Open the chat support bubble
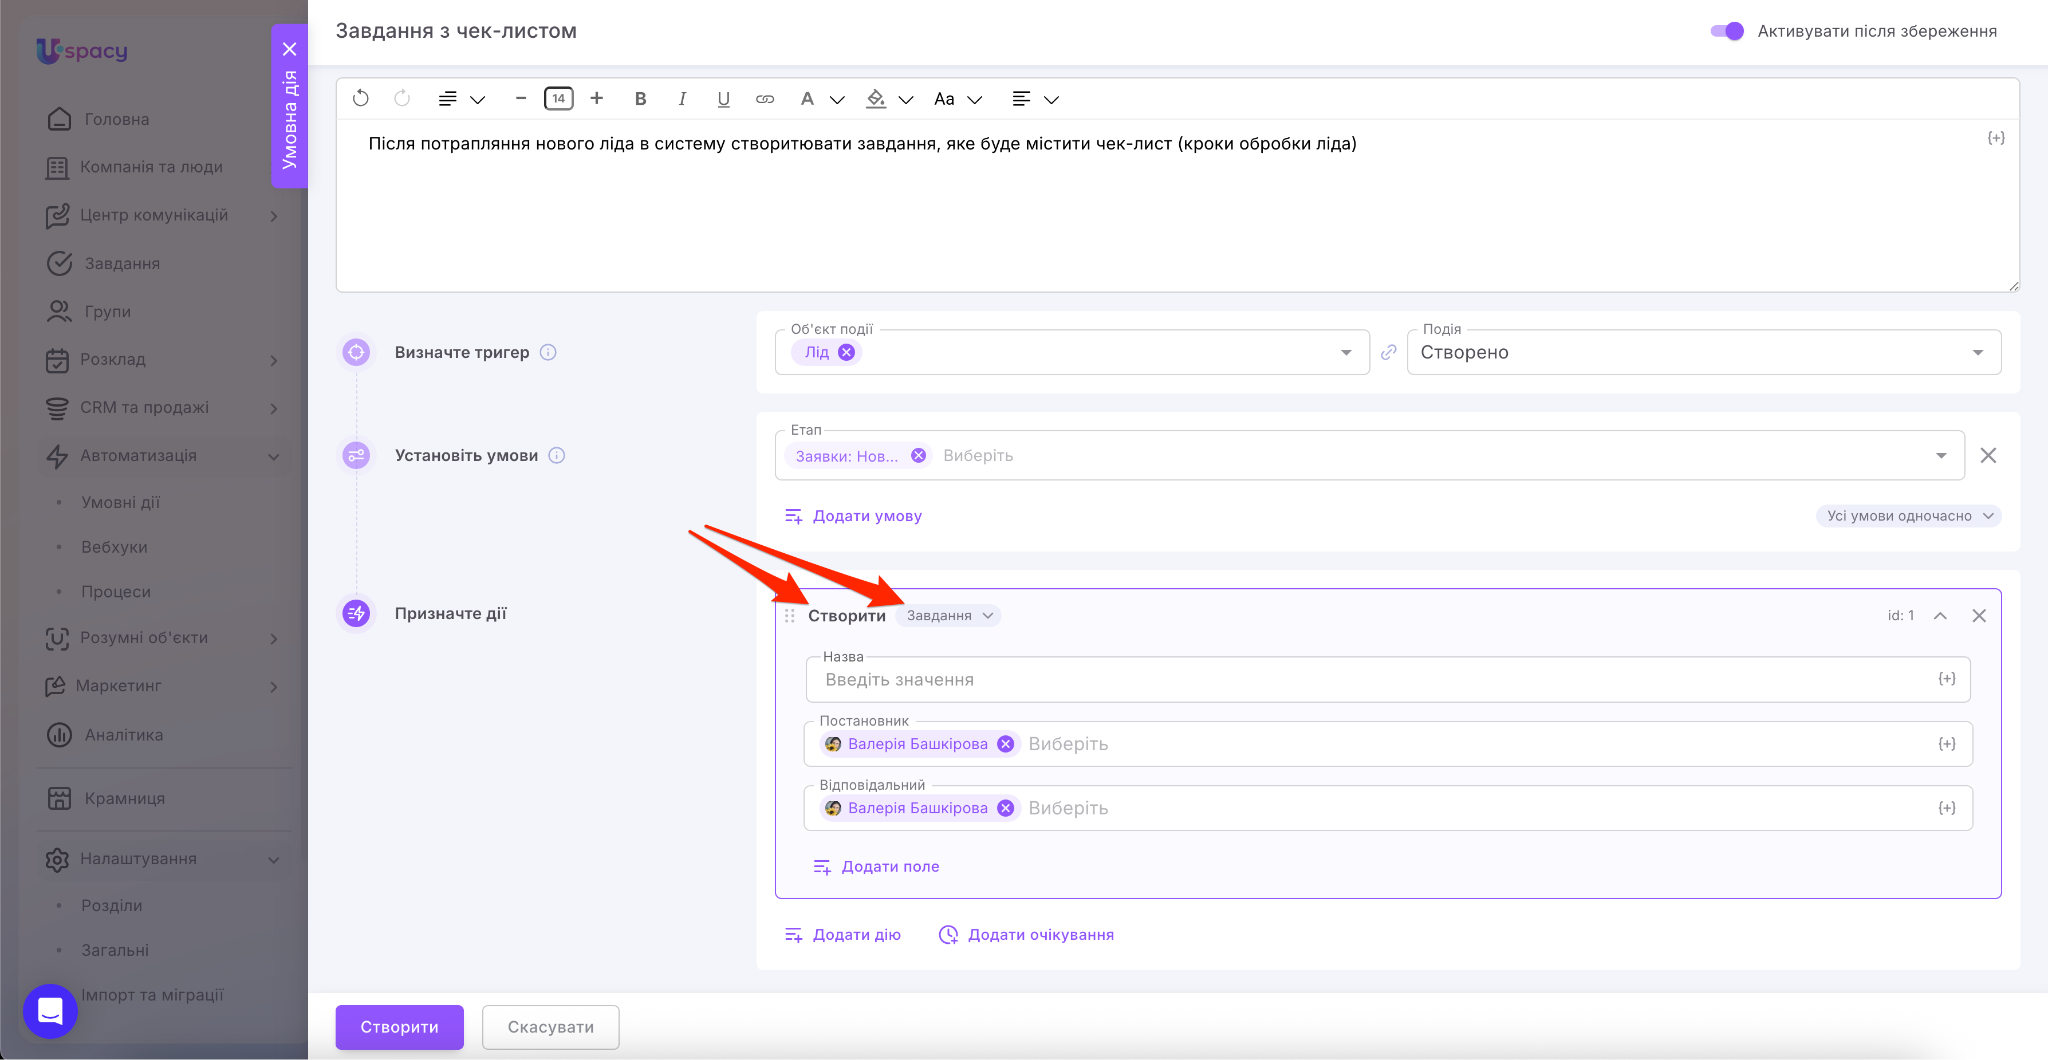 pyautogui.click(x=50, y=1011)
